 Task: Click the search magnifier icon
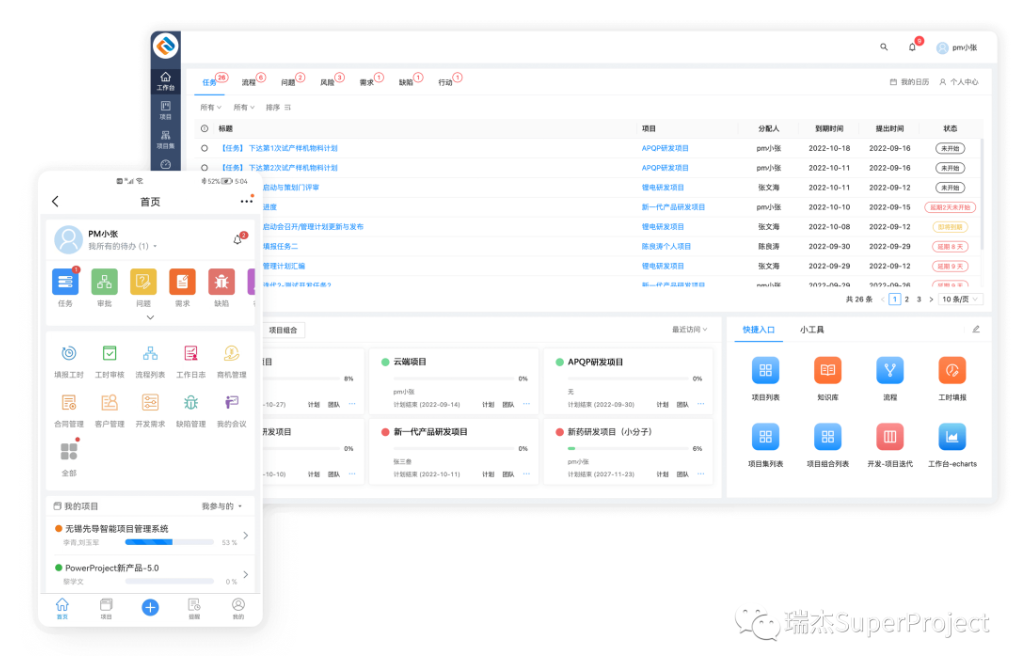tap(883, 47)
